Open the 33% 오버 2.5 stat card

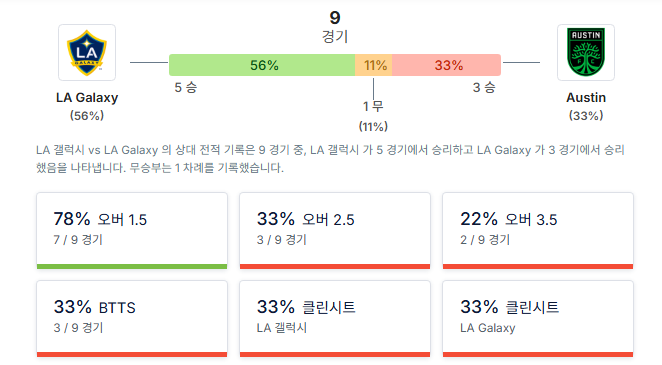(x=335, y=231)
